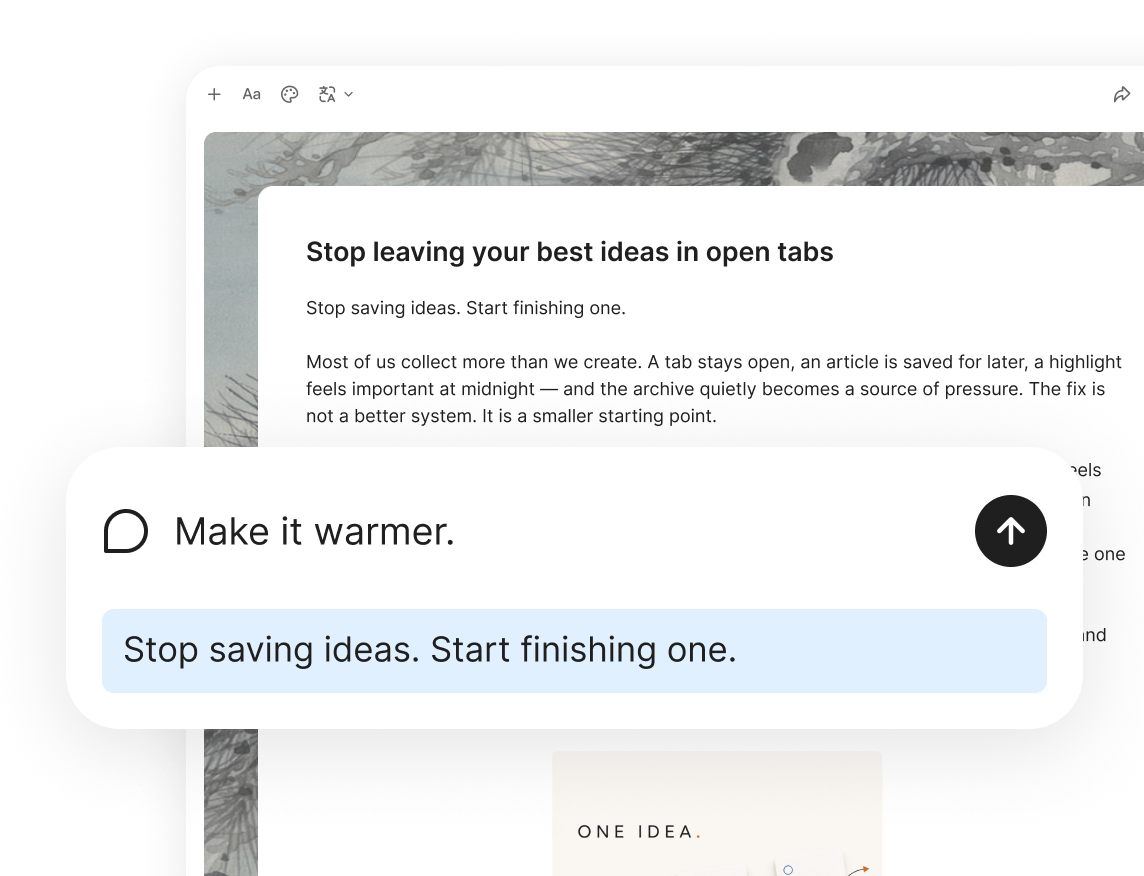Open the color palette theme icon
This screenshot has width=1144, height=876.
click(x=290, y=94)
